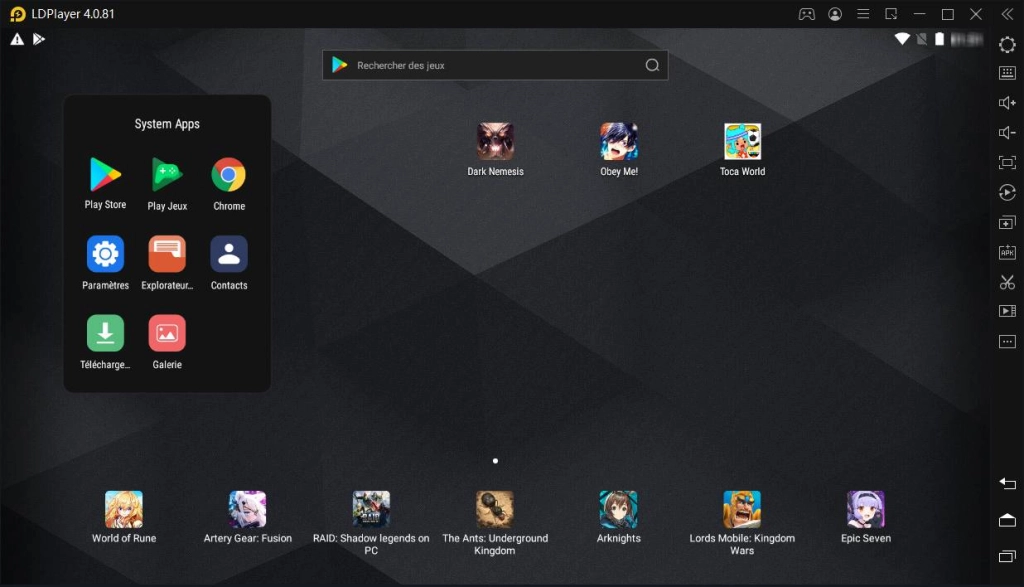Click the Rechercher des jeux search field

coord(495,66)
